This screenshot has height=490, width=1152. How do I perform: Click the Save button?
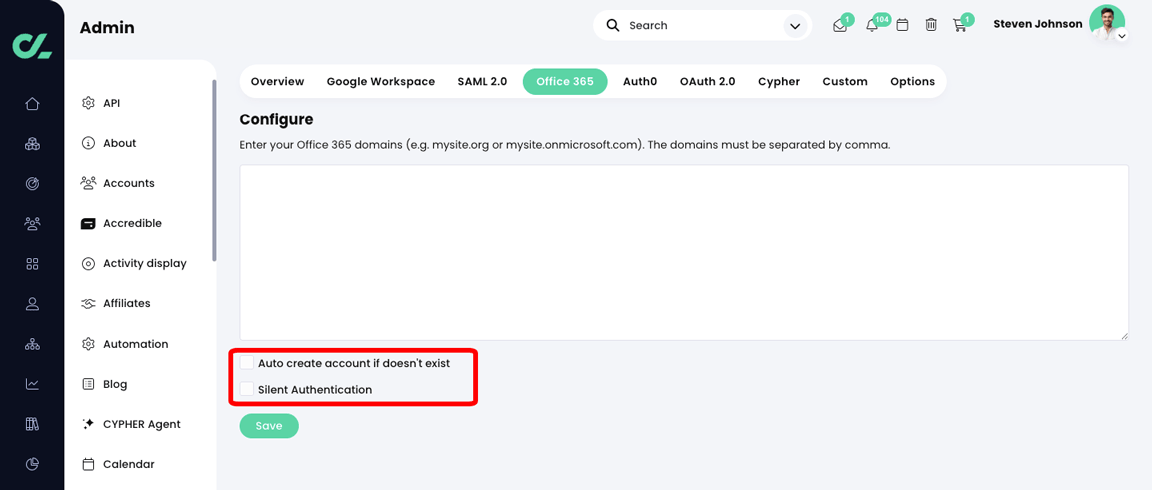(x=269, y=426)
